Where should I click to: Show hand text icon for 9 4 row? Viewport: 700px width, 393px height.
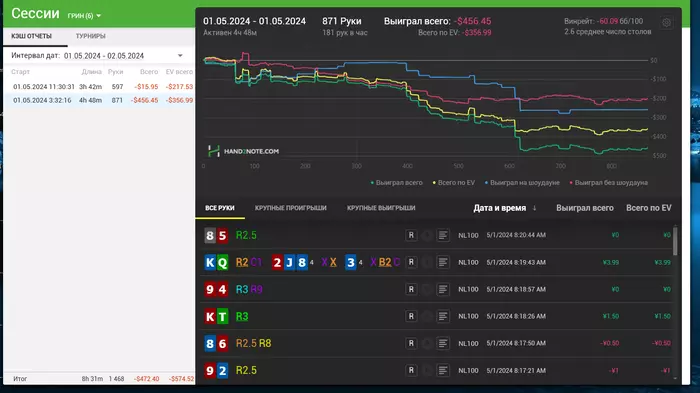(443, 289)
